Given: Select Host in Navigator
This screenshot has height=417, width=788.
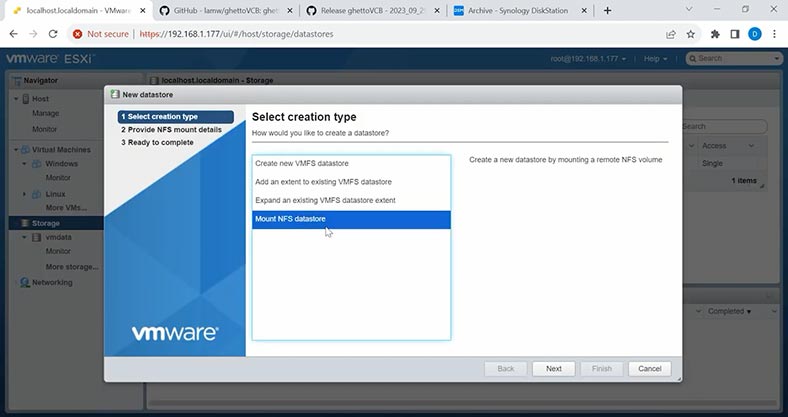Looking at the screenshot, I should point(40,99).
